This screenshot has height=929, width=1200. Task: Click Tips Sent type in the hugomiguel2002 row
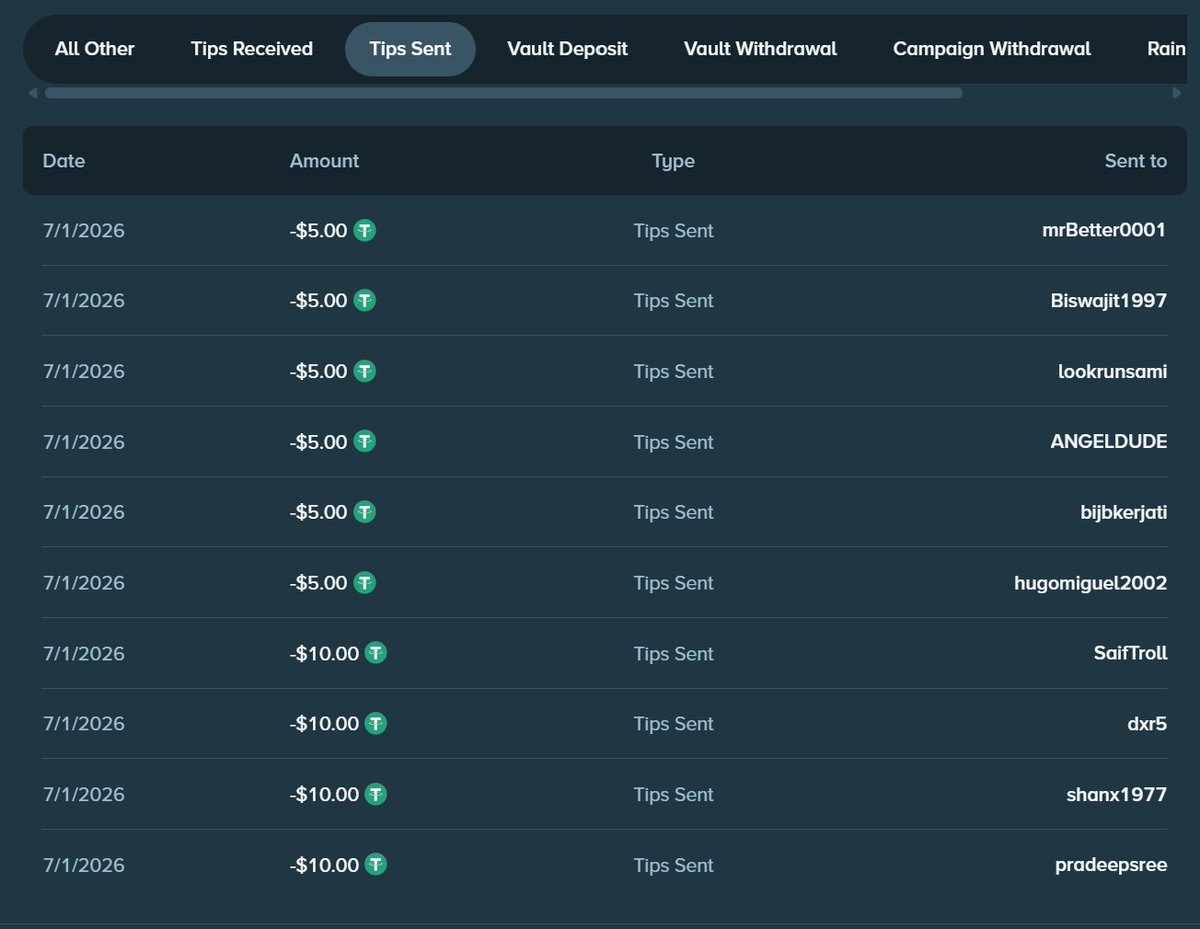[673, 582]
